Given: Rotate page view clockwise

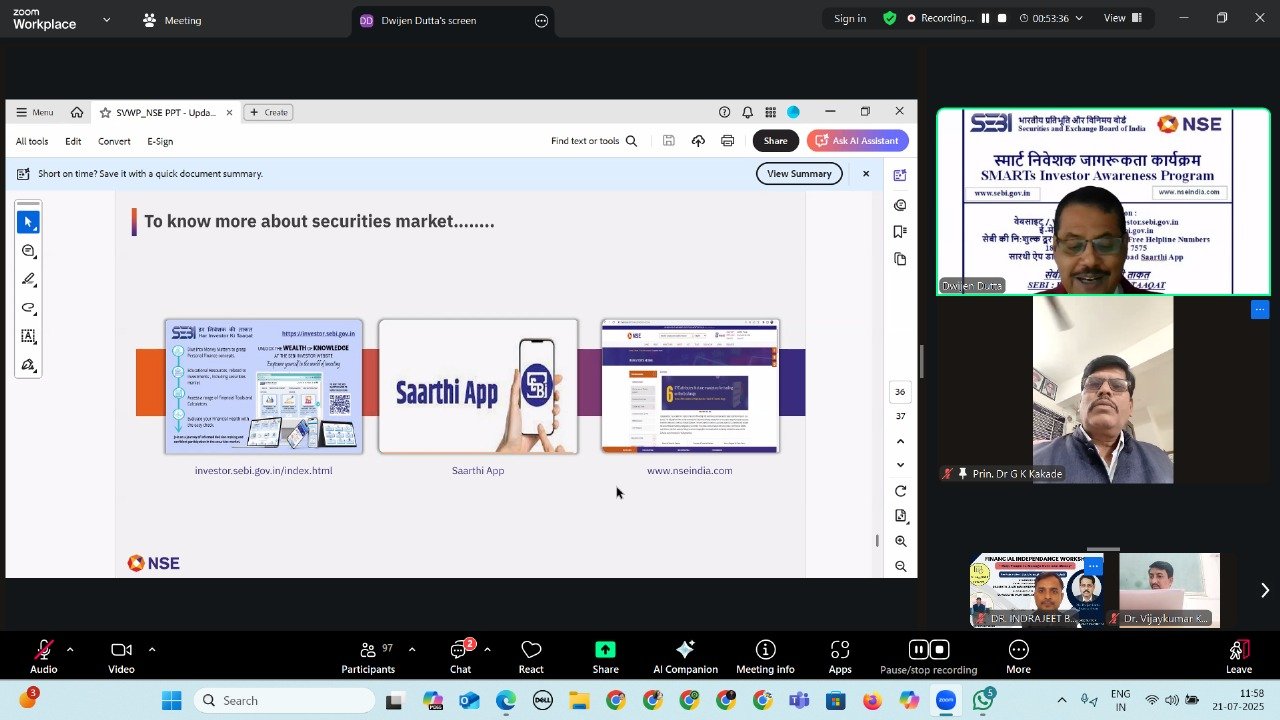Looking at the screenshot, I should [x=900, y=491].
